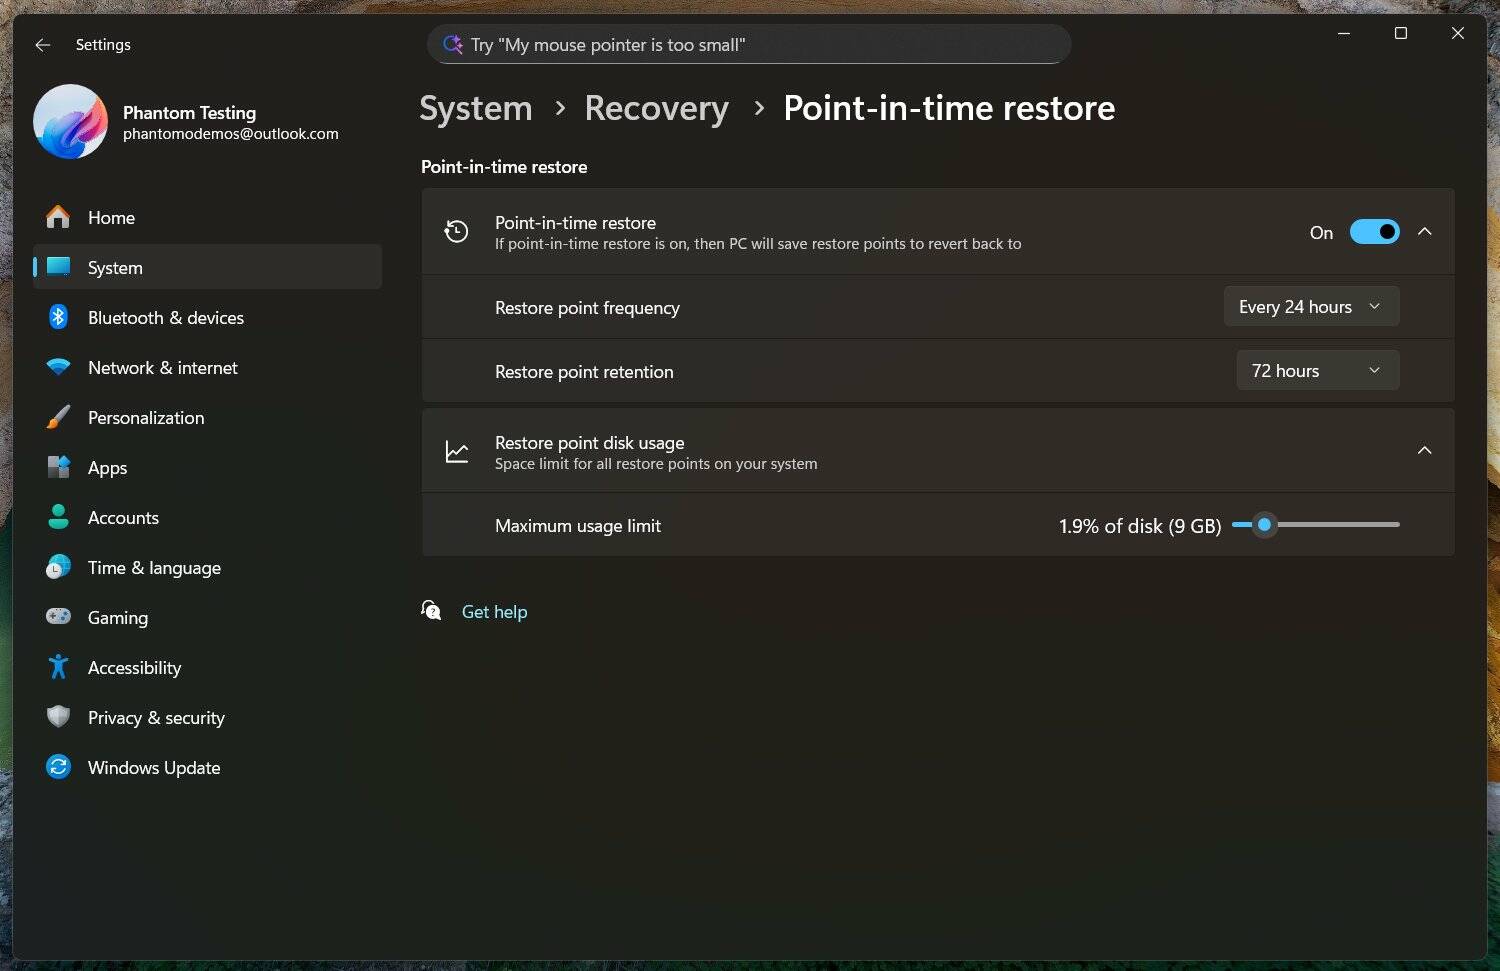Open the Restore point retention dropdown
This screenshot has width=1500, height=971.
[1316, 371]
